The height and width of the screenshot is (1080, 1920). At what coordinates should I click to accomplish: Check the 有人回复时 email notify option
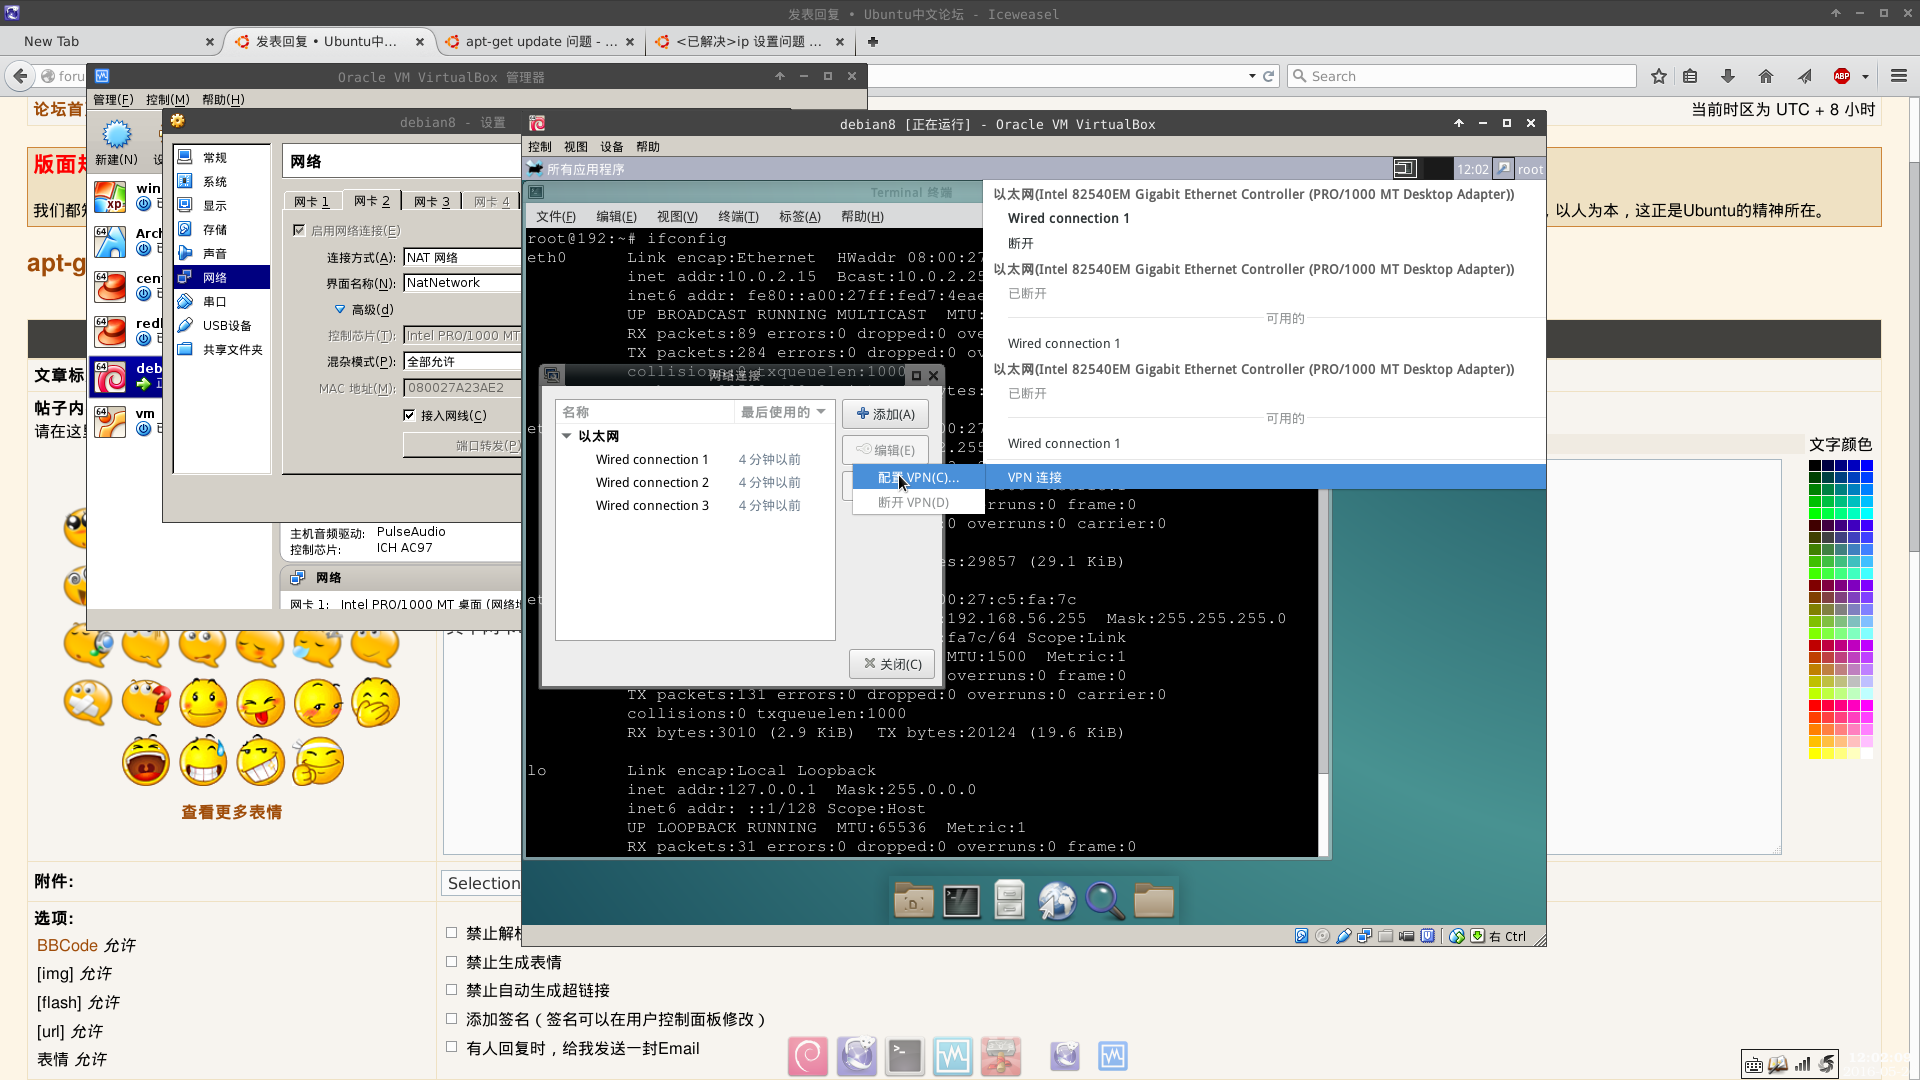pyautogui.click(x=452, y=1047)
